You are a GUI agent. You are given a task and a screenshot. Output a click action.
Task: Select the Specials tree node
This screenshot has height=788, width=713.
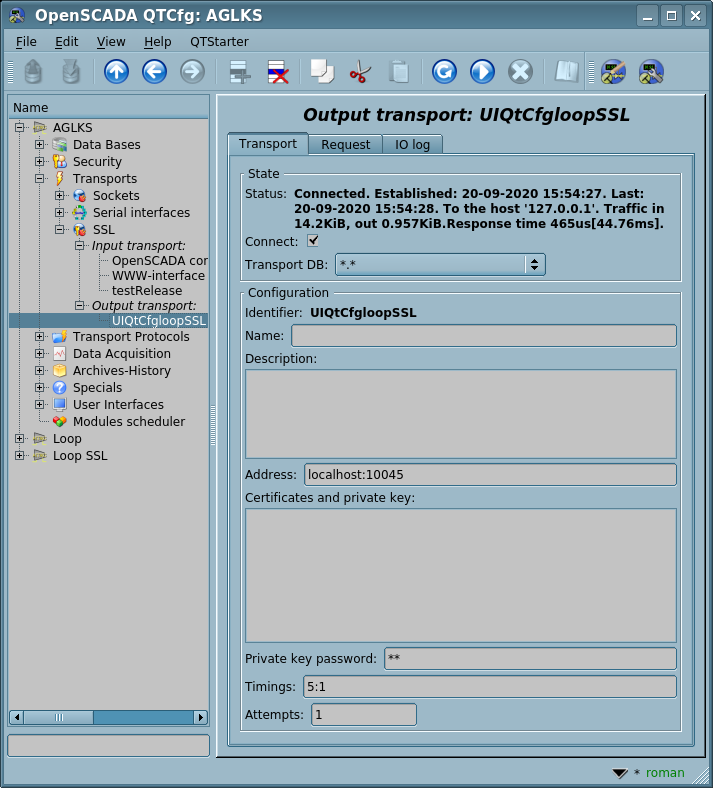(x=97, y=388)
